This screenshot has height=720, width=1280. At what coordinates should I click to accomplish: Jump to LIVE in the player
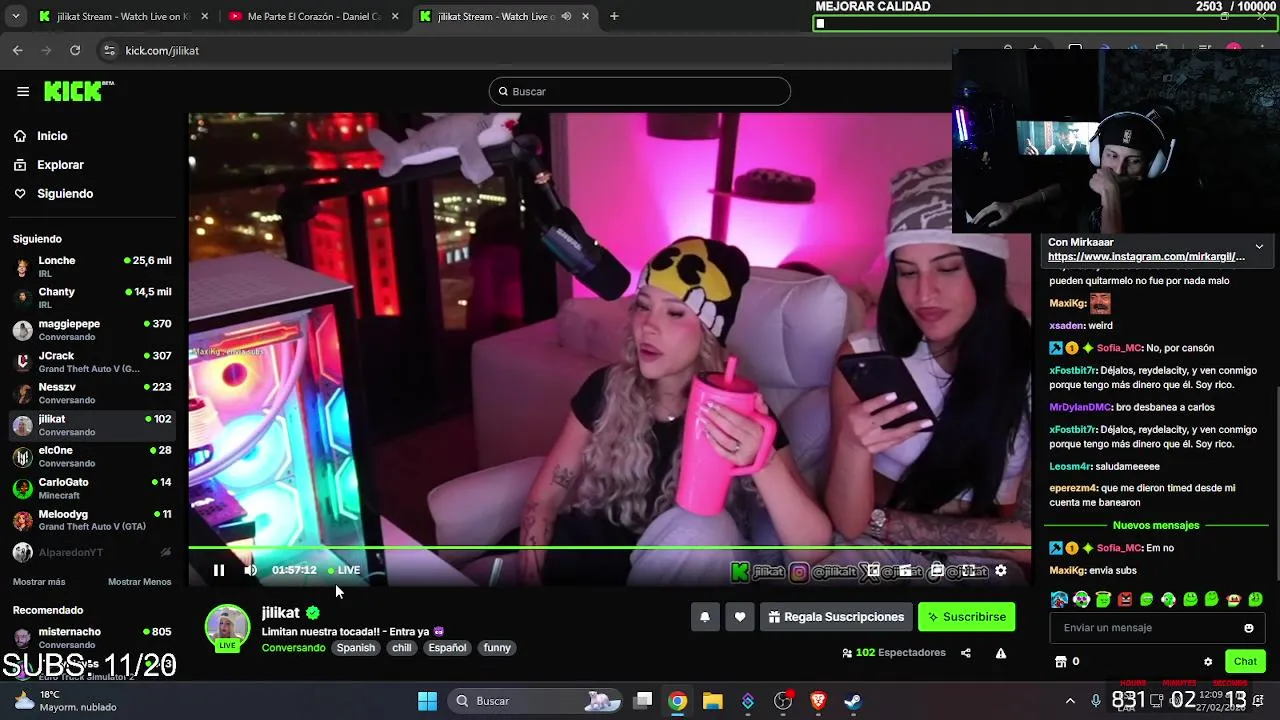point(343,570)
